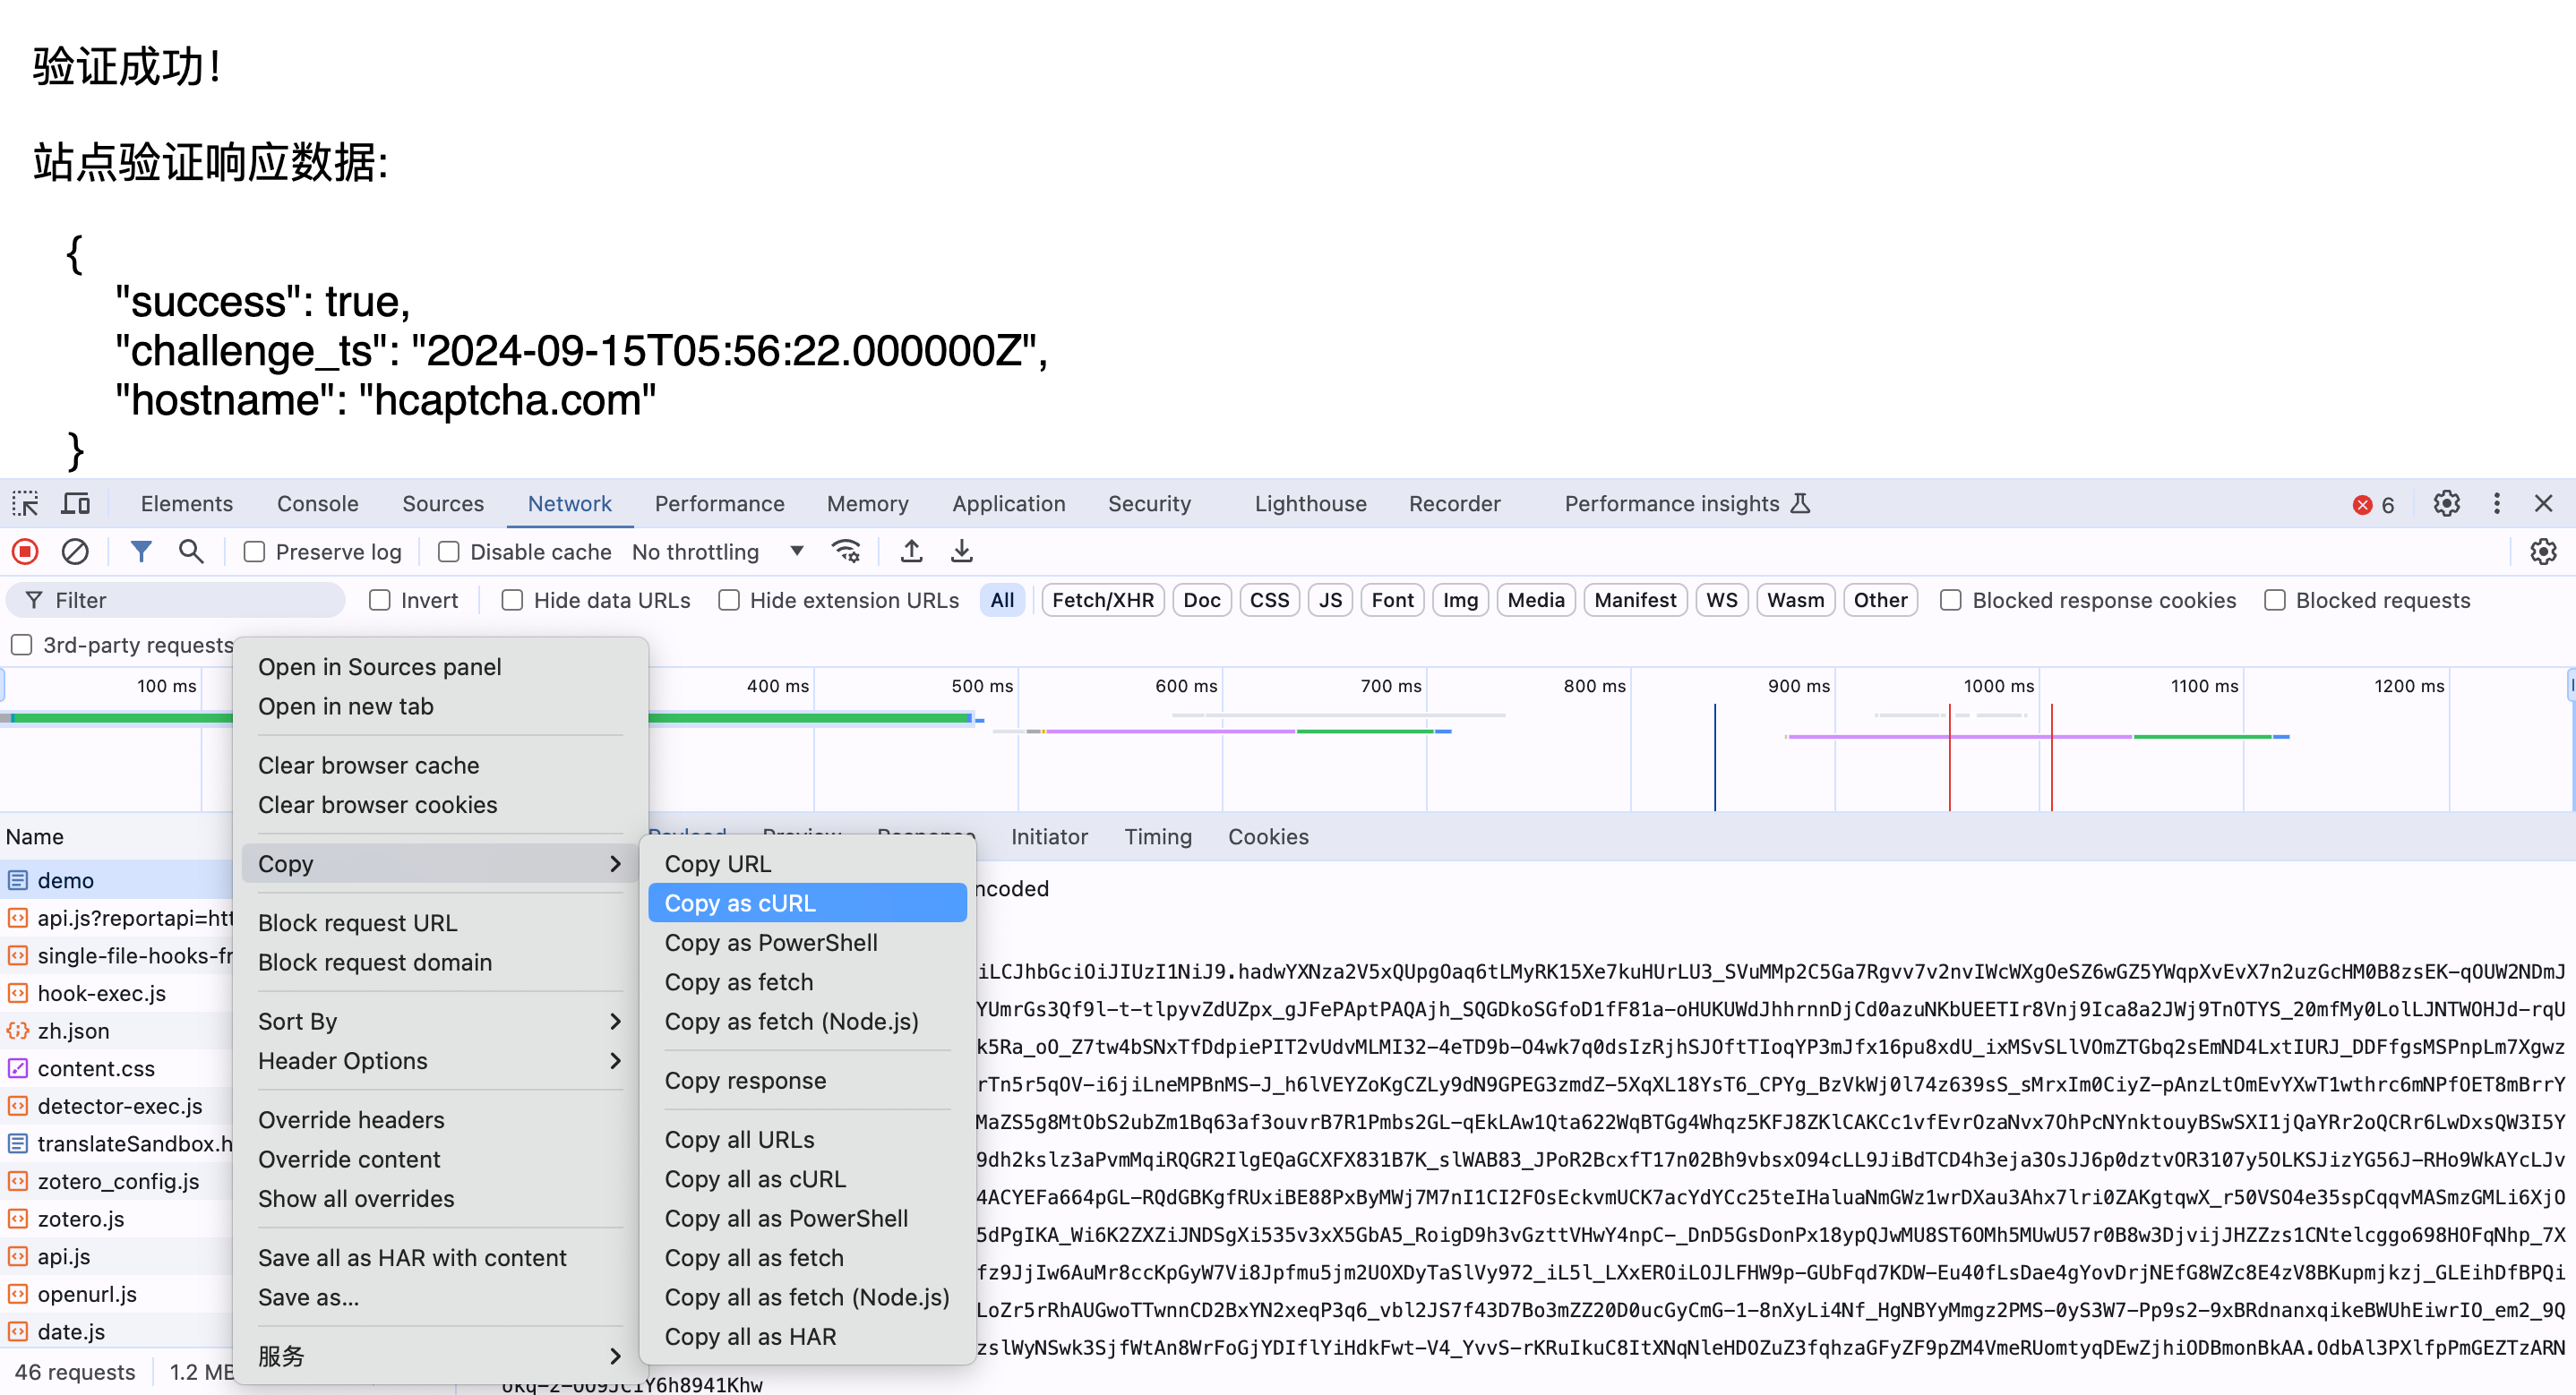Select Save all as HAR with content
The width and height of the screenshot is (2576, 1395).
pyautogui.click(x=412, y=1258)
